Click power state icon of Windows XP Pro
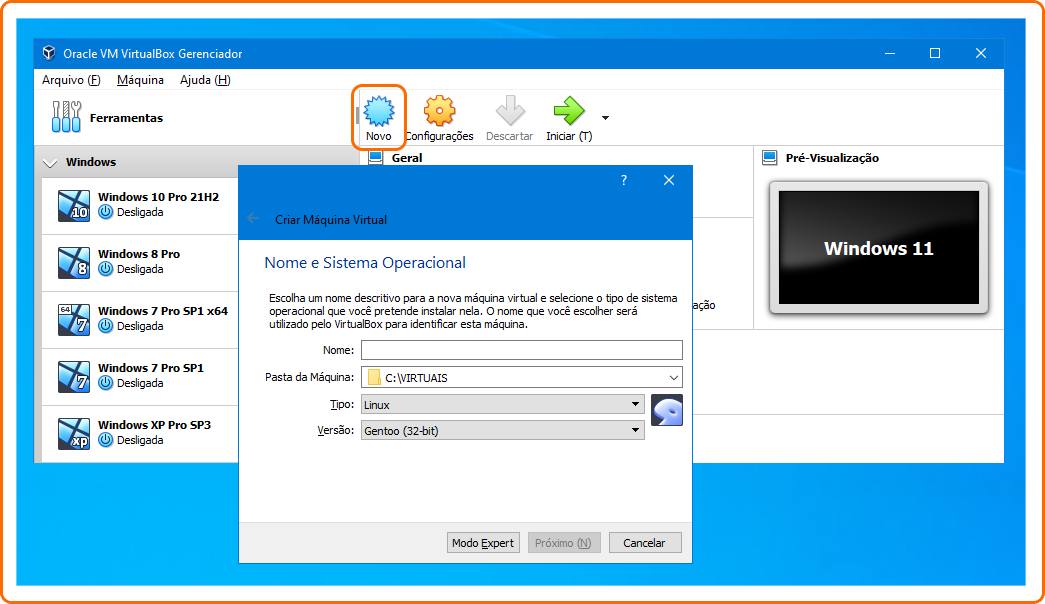This screenshot has height=604, width=1045. click(105, 440)
